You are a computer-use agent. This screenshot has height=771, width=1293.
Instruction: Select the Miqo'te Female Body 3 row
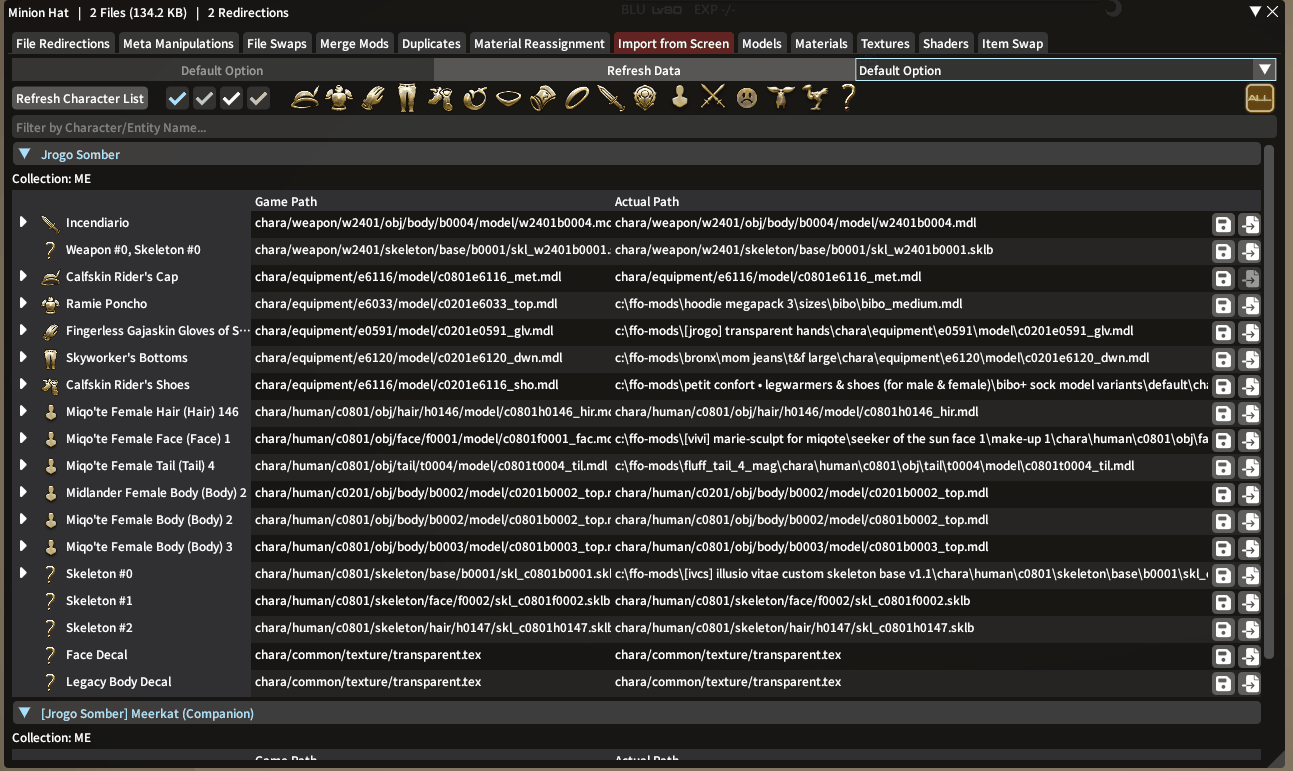click(149, 546)
